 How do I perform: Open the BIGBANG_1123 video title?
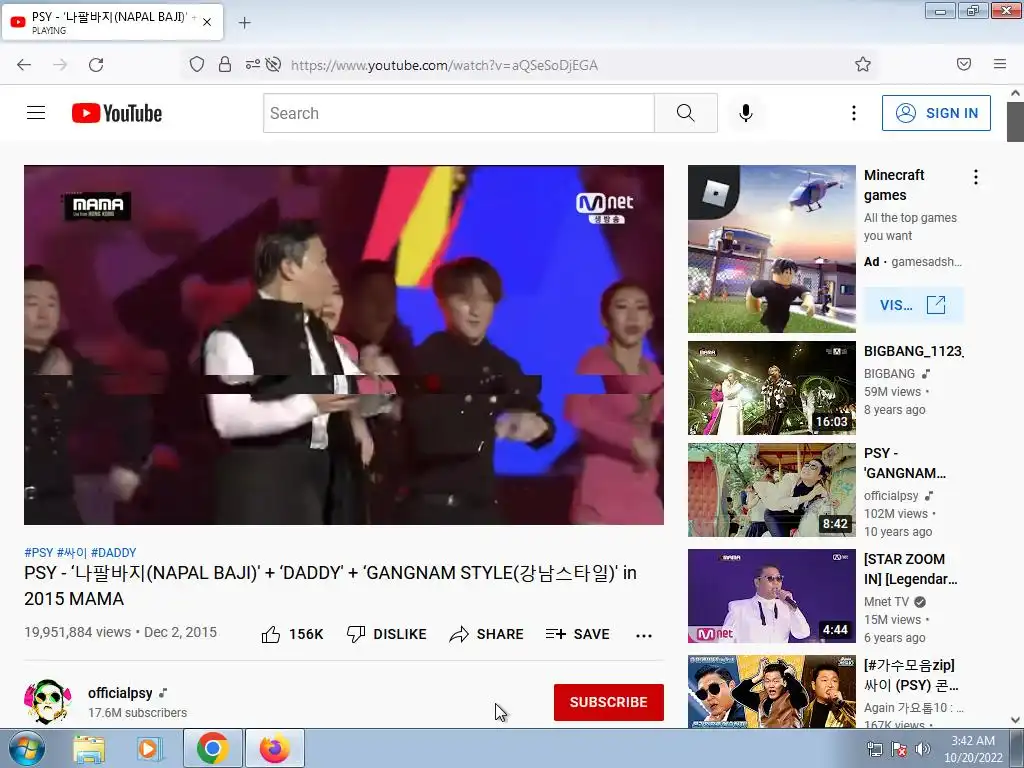[913, 351]
